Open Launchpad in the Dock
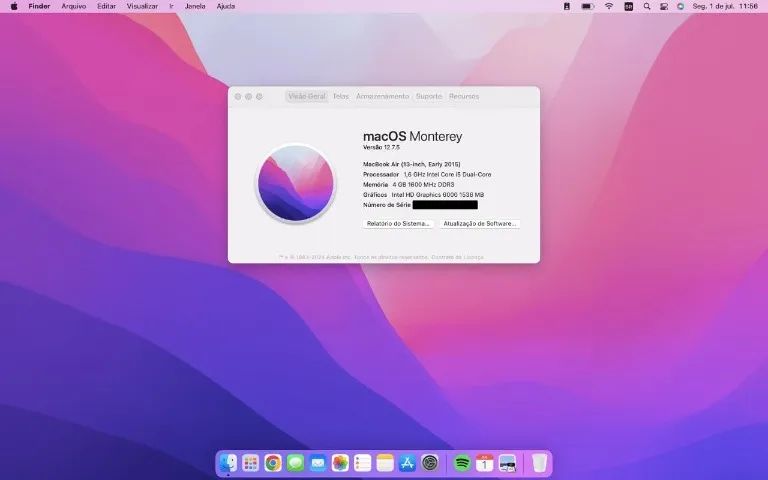 [250, 462]
